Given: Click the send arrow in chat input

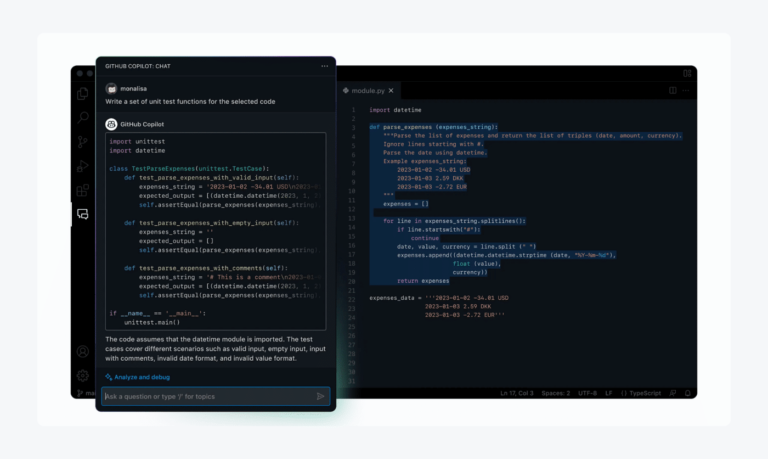Looking at the screenshot, I should pyautogui.click(x=320, y=396).
